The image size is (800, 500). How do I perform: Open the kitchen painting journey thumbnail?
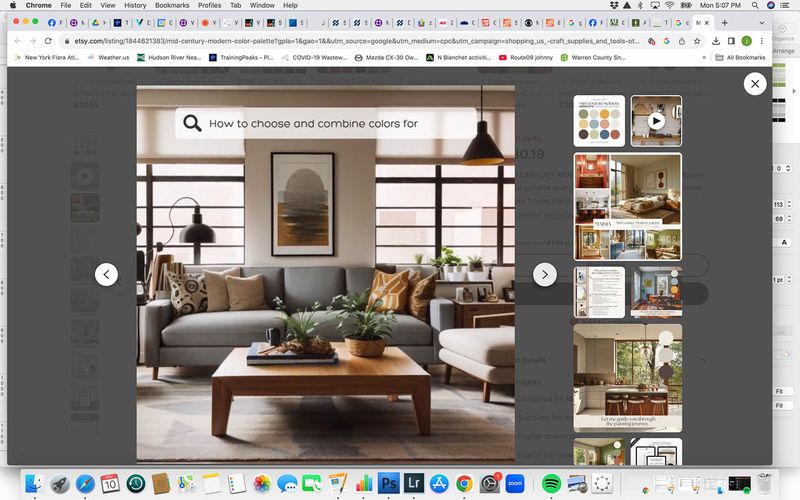pos(628,377)
